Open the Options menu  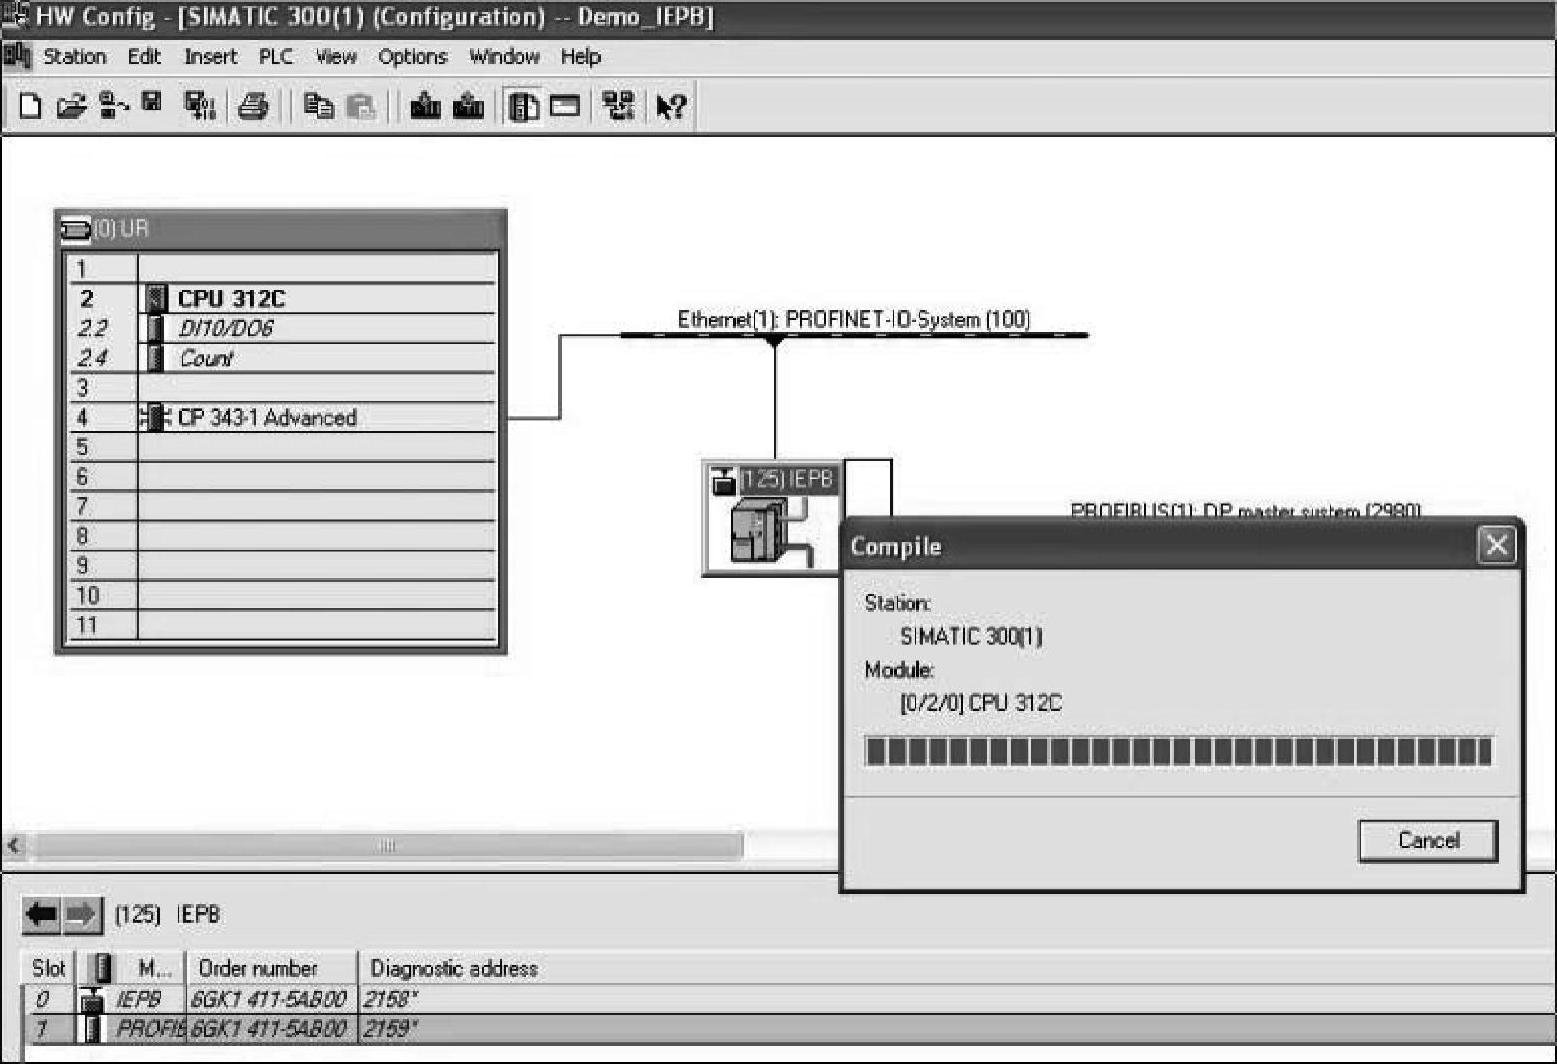pos(412,56)
